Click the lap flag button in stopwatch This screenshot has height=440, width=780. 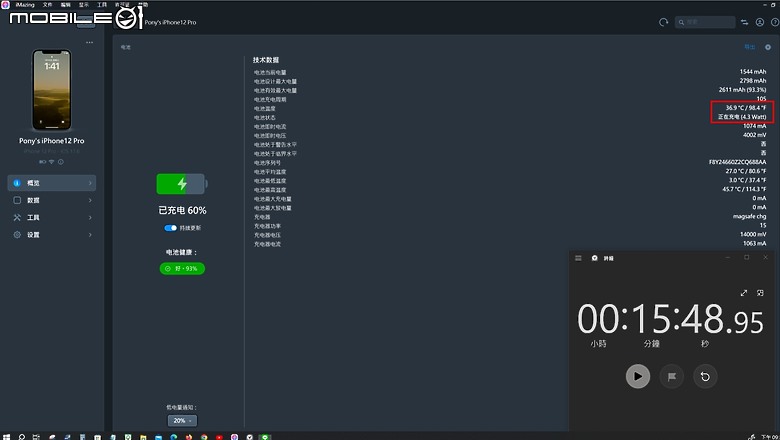point(672,376)
